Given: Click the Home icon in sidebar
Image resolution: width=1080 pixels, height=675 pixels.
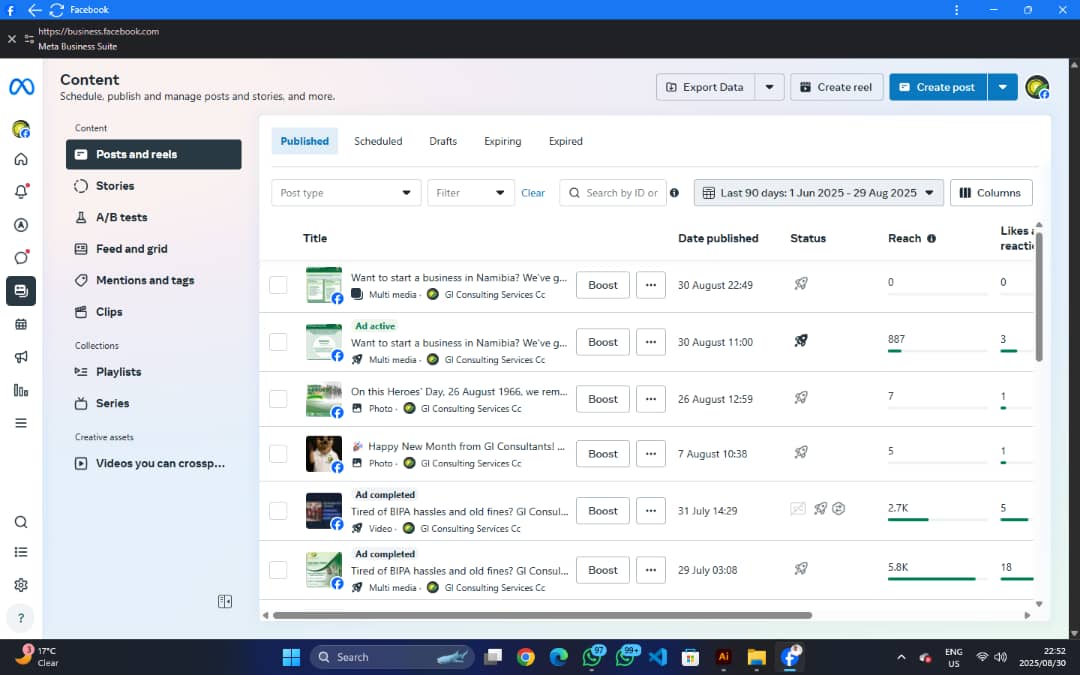Looking at the screenshot, I should 21,159.
